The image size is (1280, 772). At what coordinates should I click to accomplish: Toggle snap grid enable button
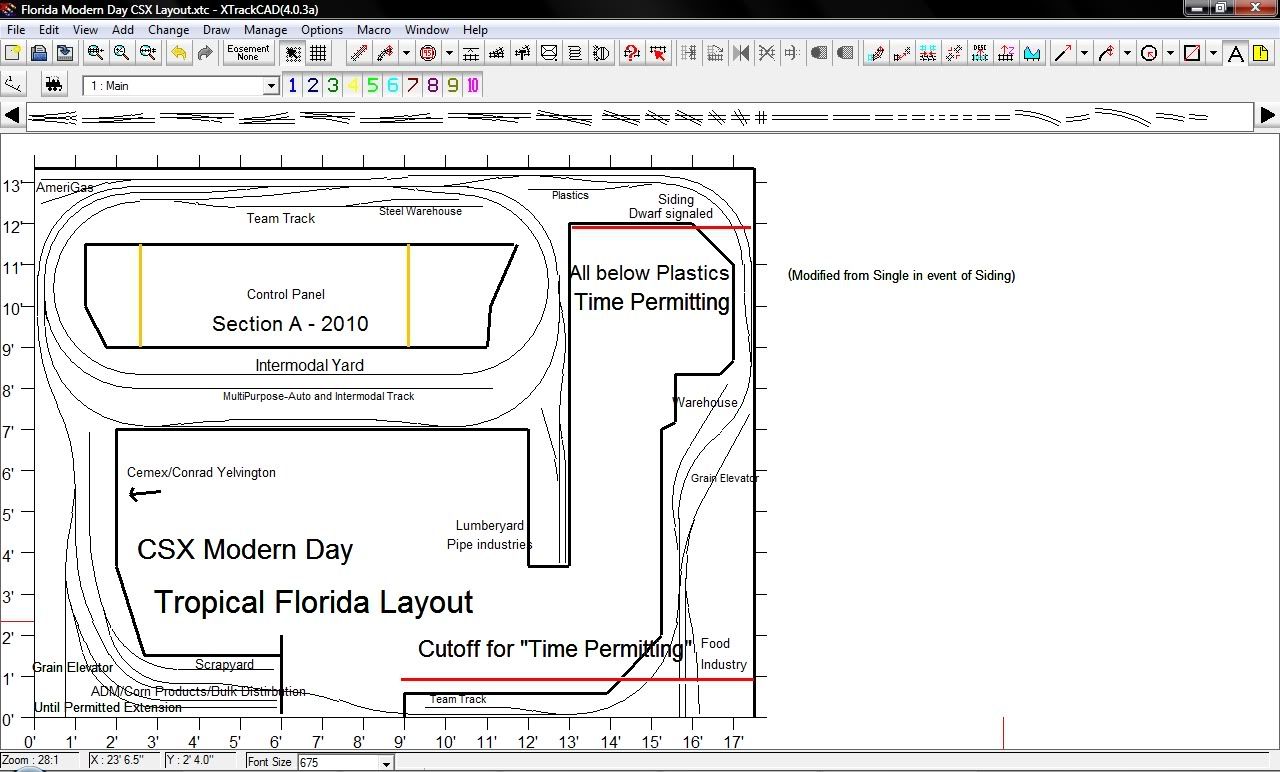pyautogui.click(x=293, y=53)
